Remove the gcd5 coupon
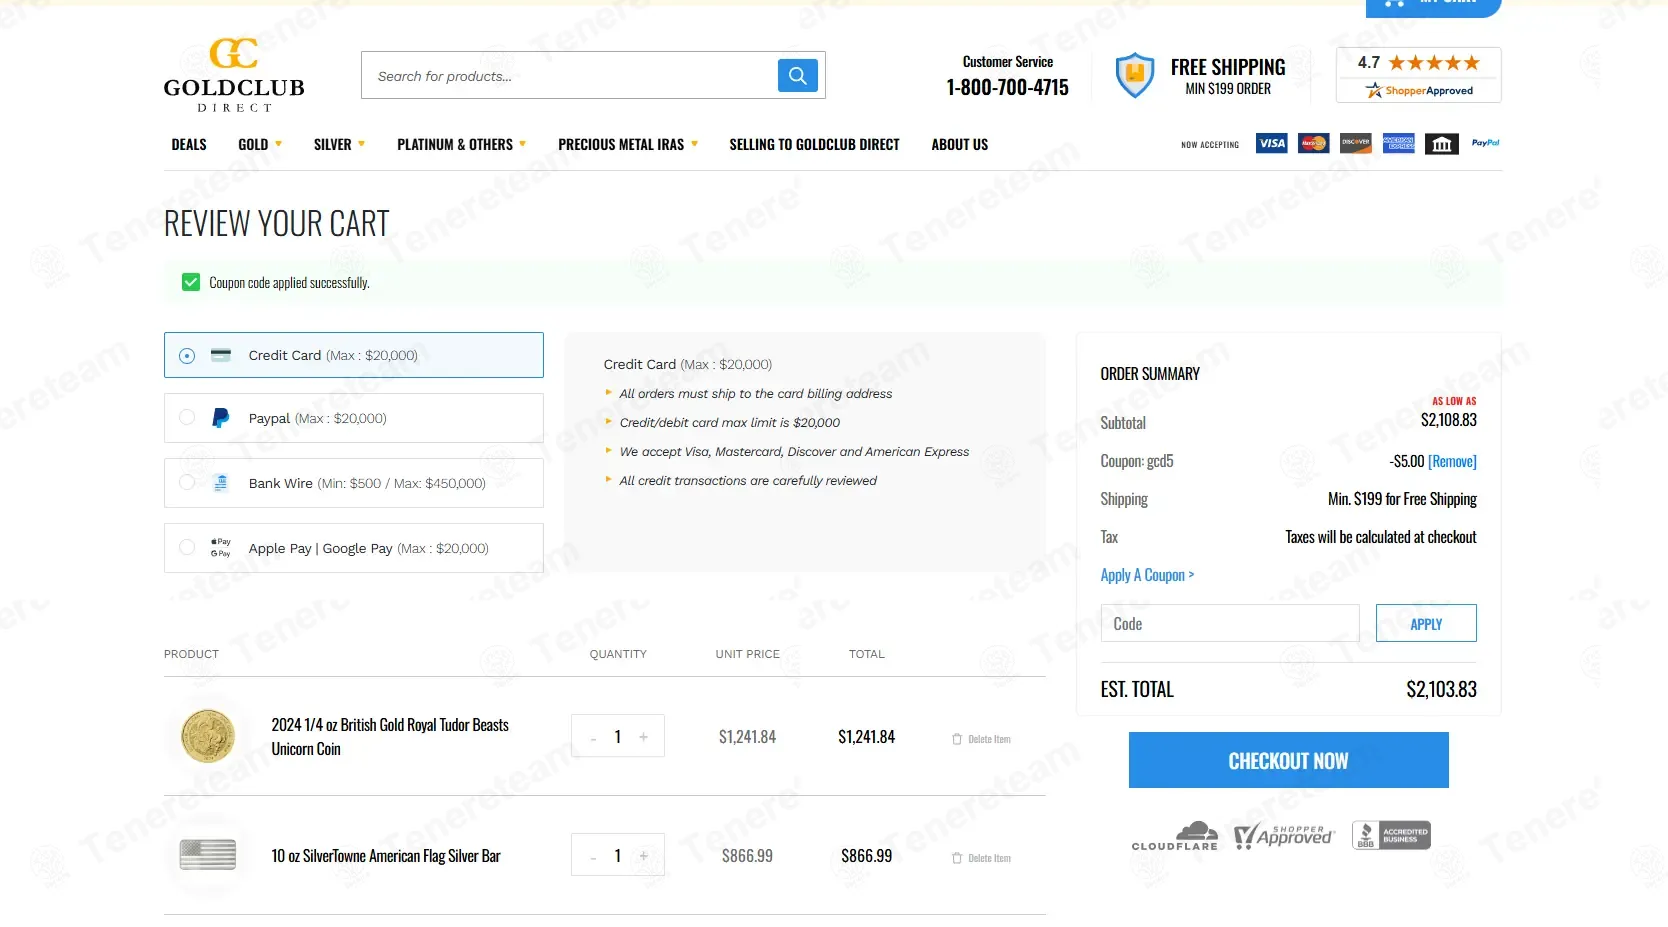The height and width of the screenshot is (927, 1668). click(x=1452, y=461)
